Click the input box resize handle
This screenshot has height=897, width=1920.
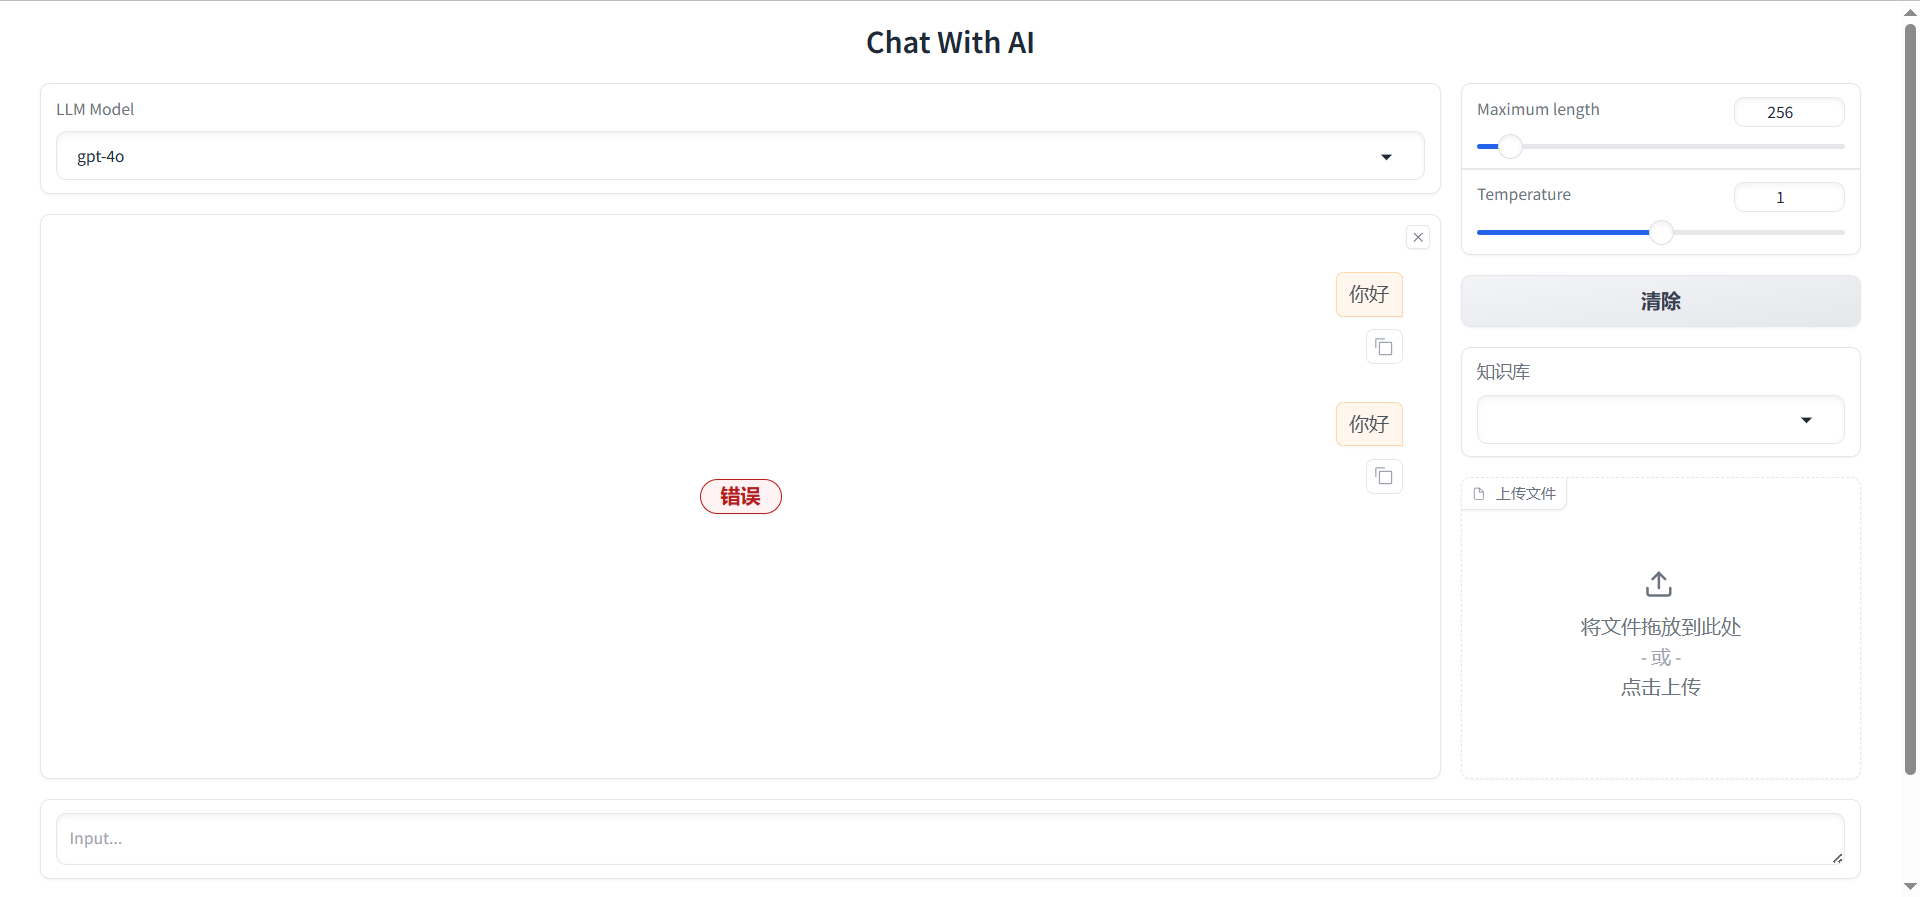(x=1837, y=858)
